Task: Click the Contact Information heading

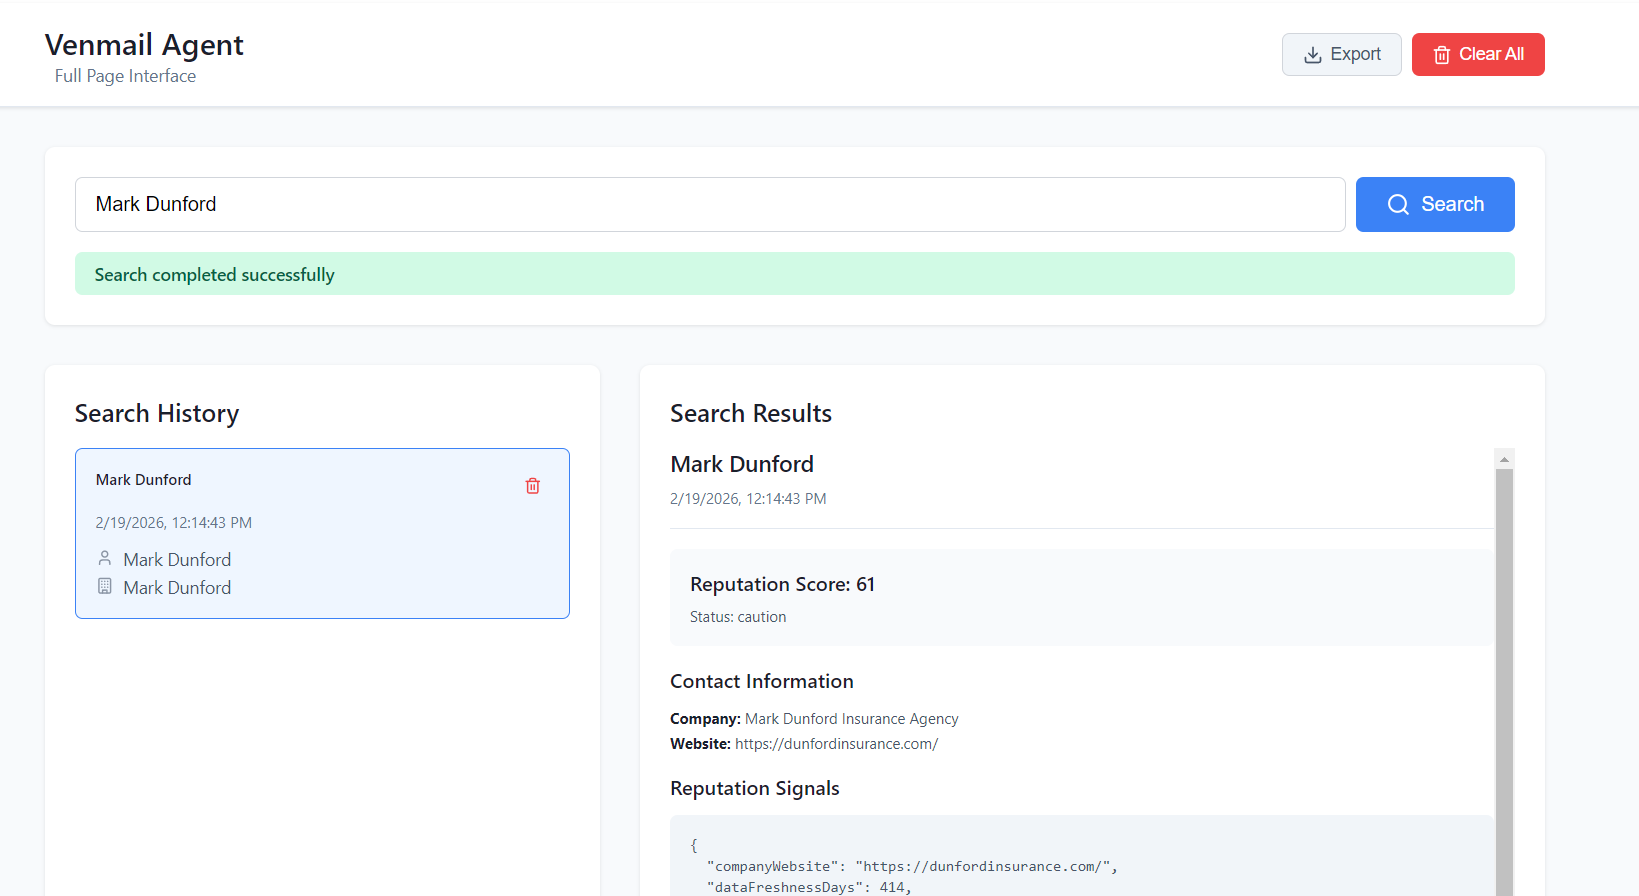Action: (x=762, y=681)
